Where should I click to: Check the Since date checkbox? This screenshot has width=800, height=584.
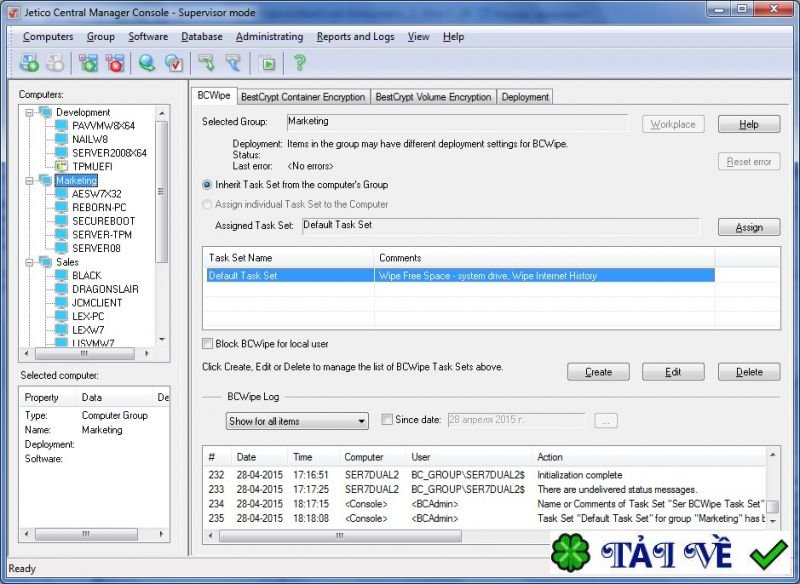click(x=387, y=421)
